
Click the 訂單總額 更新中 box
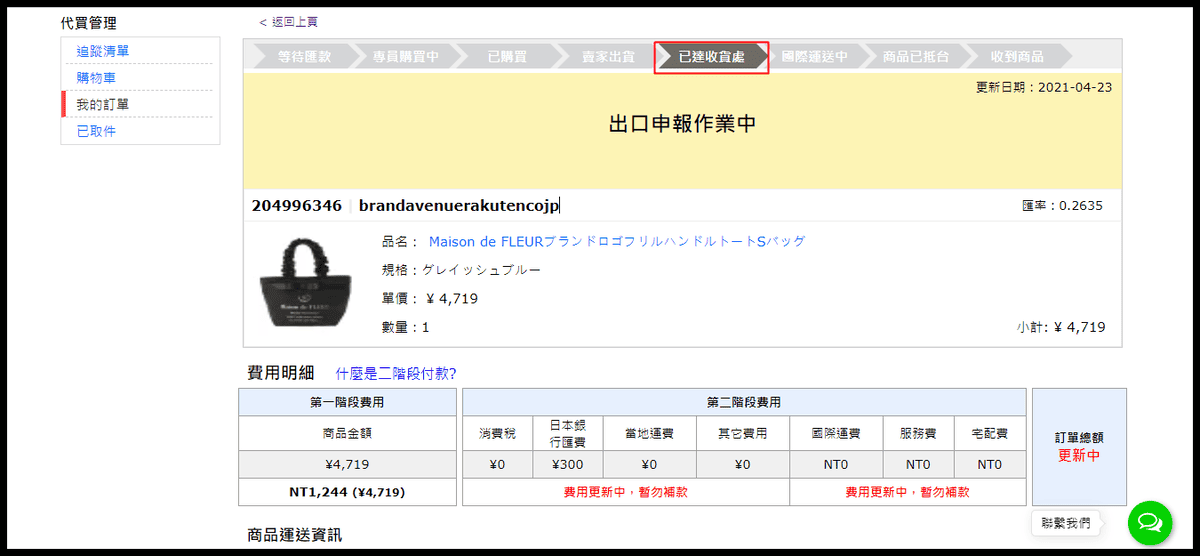pos(1079,447)
